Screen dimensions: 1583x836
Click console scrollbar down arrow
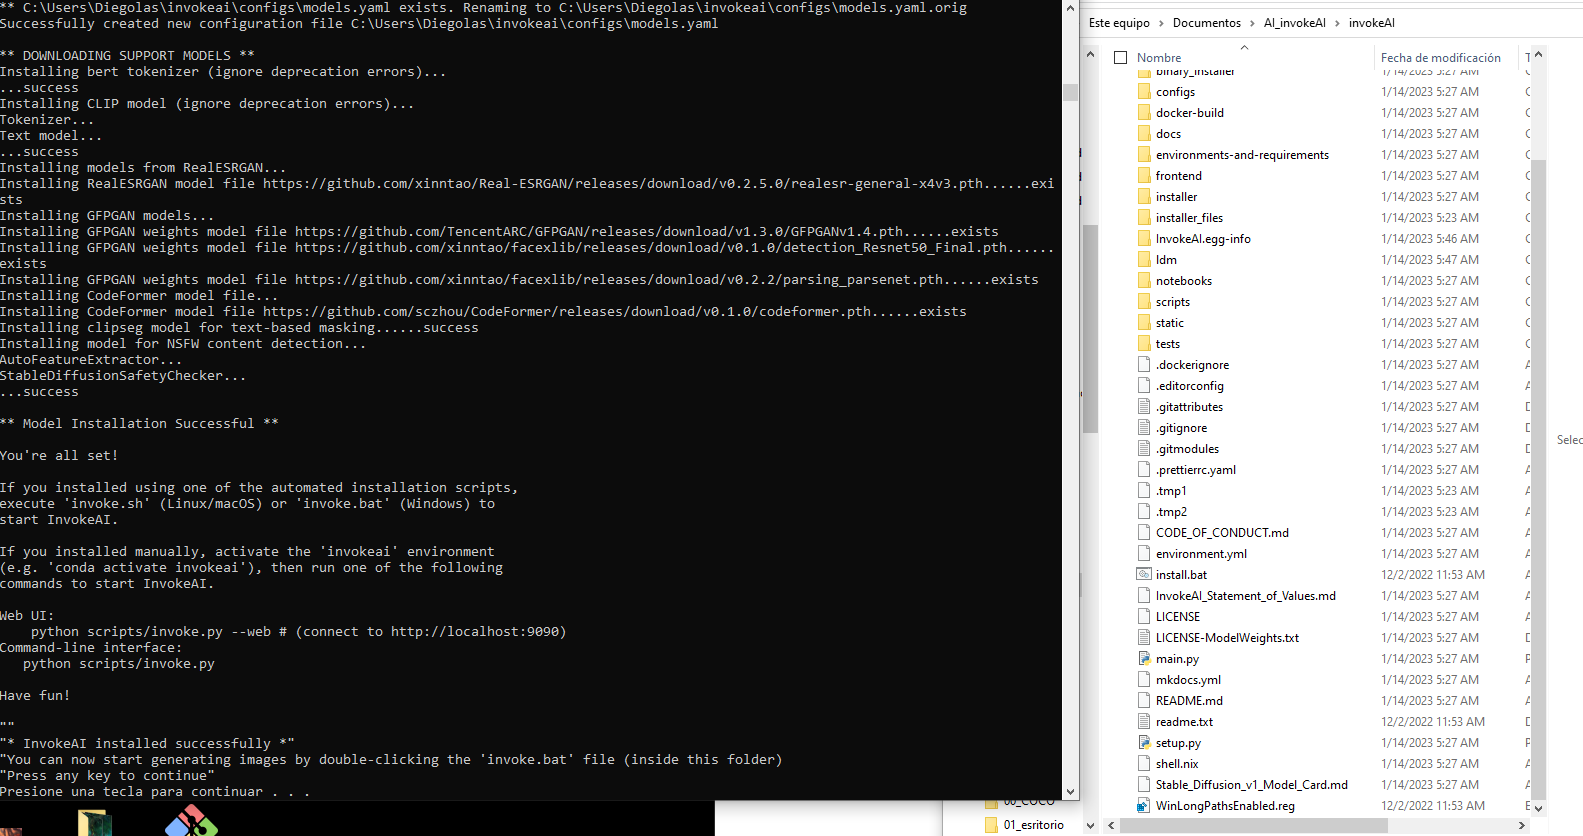[x=1070, y=791]
